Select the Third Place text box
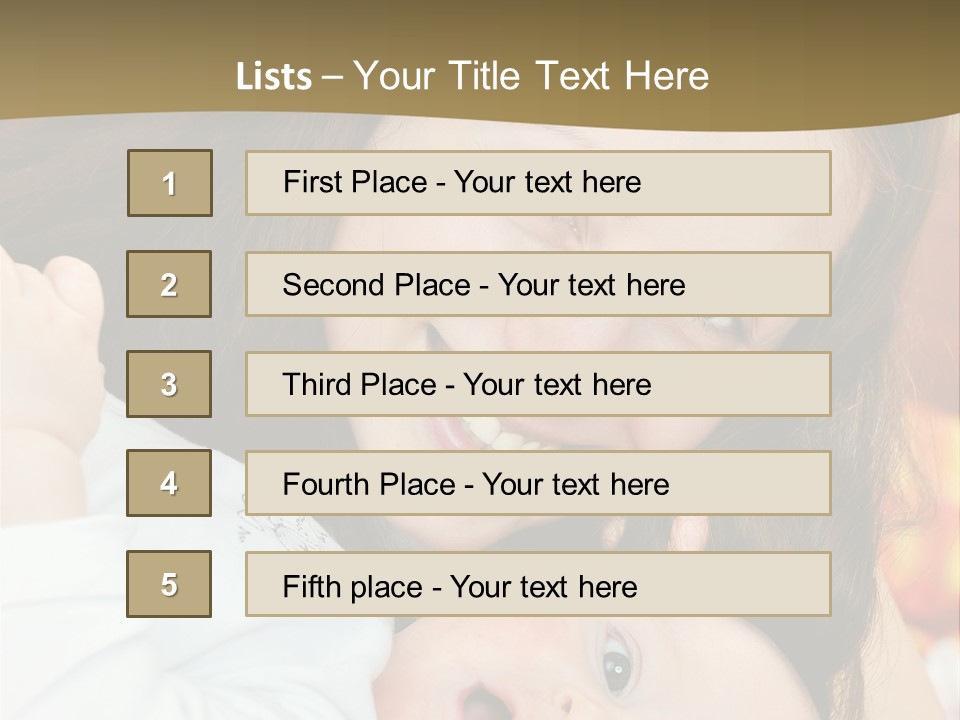960x720 pixels. (x=538, y=384)
